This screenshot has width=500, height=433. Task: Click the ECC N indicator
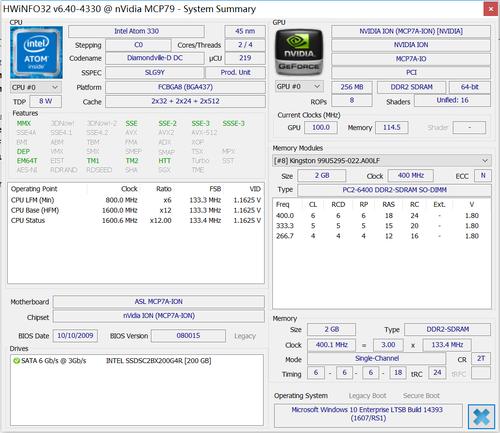[x=483, y=175]
